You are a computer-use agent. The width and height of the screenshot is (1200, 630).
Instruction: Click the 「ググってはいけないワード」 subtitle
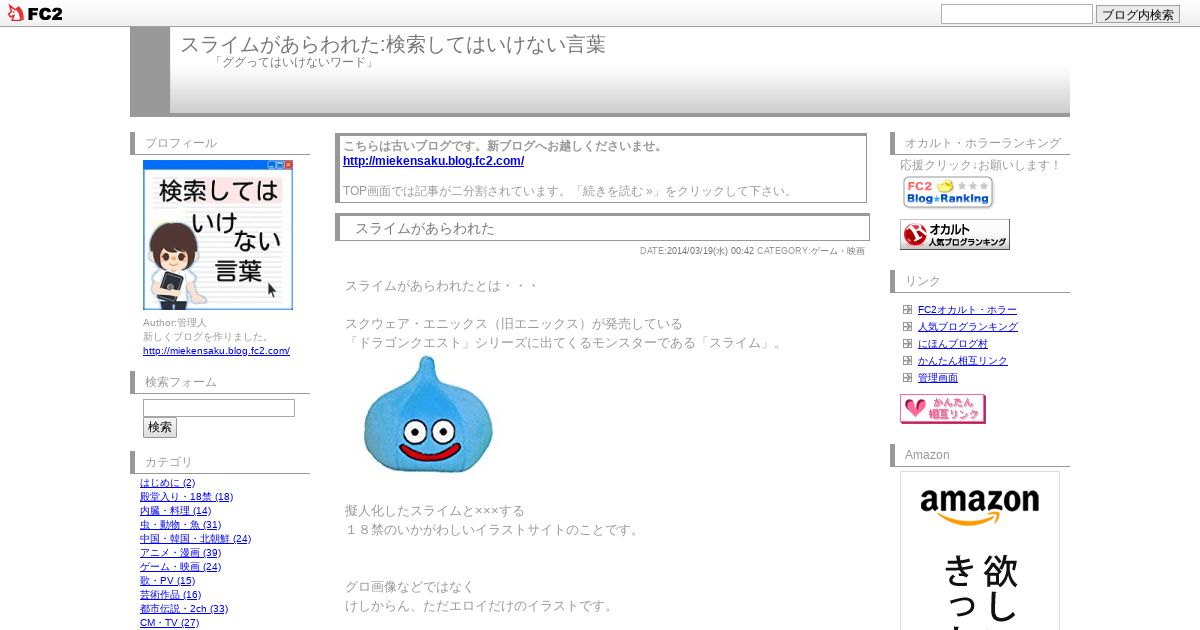click(295, 63)
